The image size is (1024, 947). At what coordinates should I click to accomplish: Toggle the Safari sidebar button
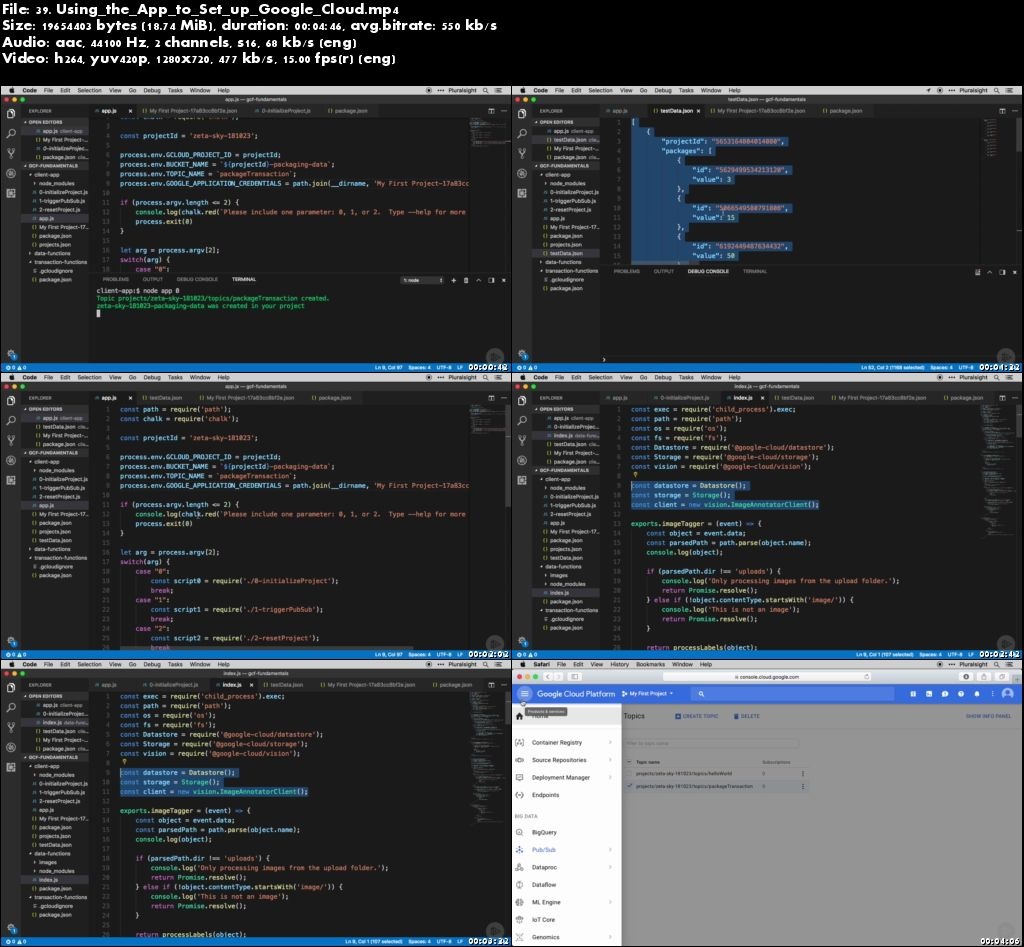[x=575, y=677]
